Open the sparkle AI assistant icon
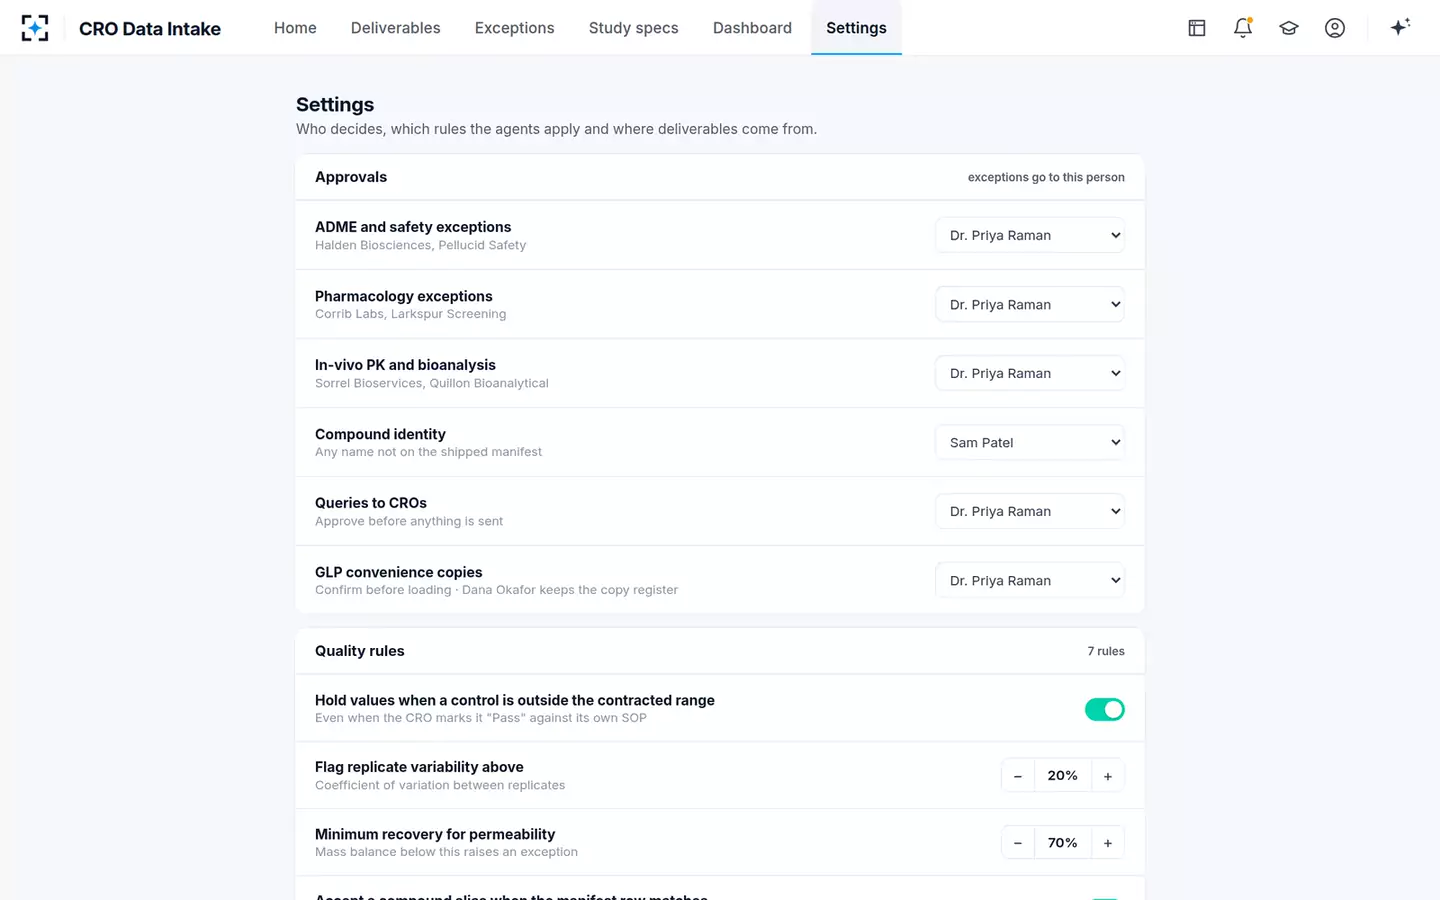 (x=1400, y=27)
